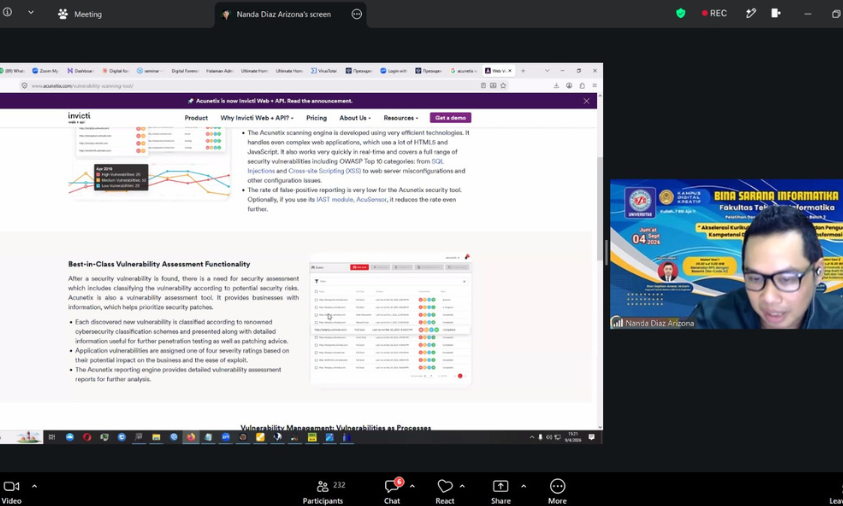Open browser account profile icon
Image resolution: width=843 pixels, height=506 pixels.
[x=569, y=85]
